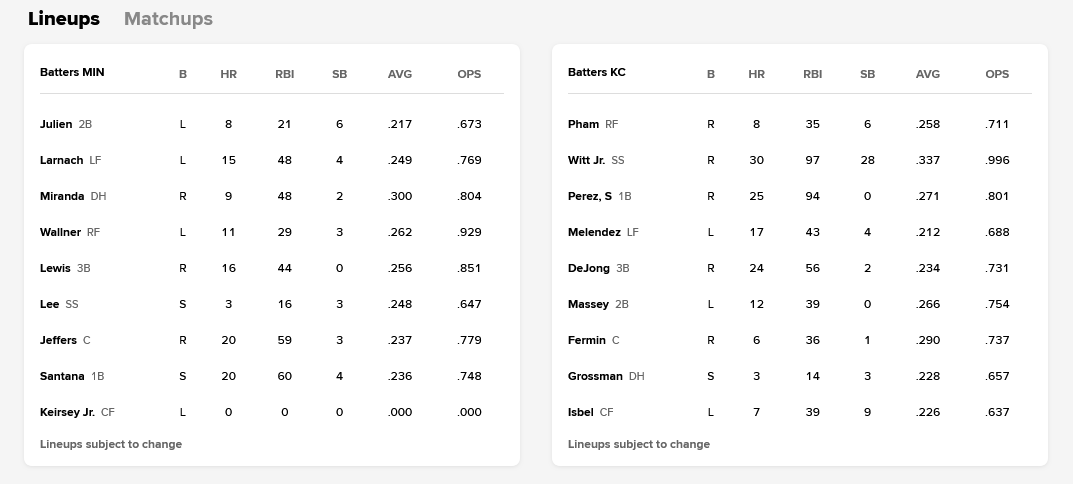Image resolution: width=1073 pixels, height=484 pixels.
Task: Select Grossman in KC lineup
Action: point(595,376)
